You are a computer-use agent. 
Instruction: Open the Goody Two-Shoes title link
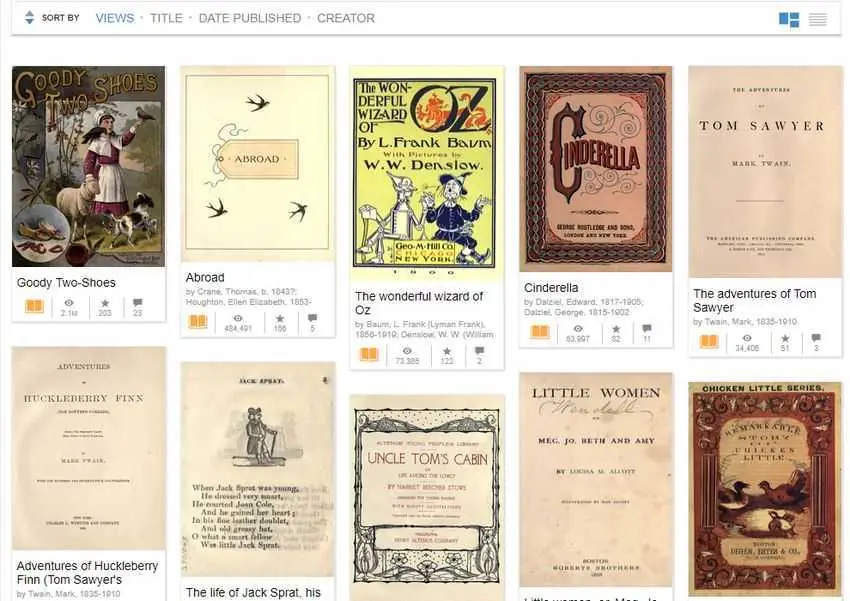pyautogui.click(x=66, y=283)
